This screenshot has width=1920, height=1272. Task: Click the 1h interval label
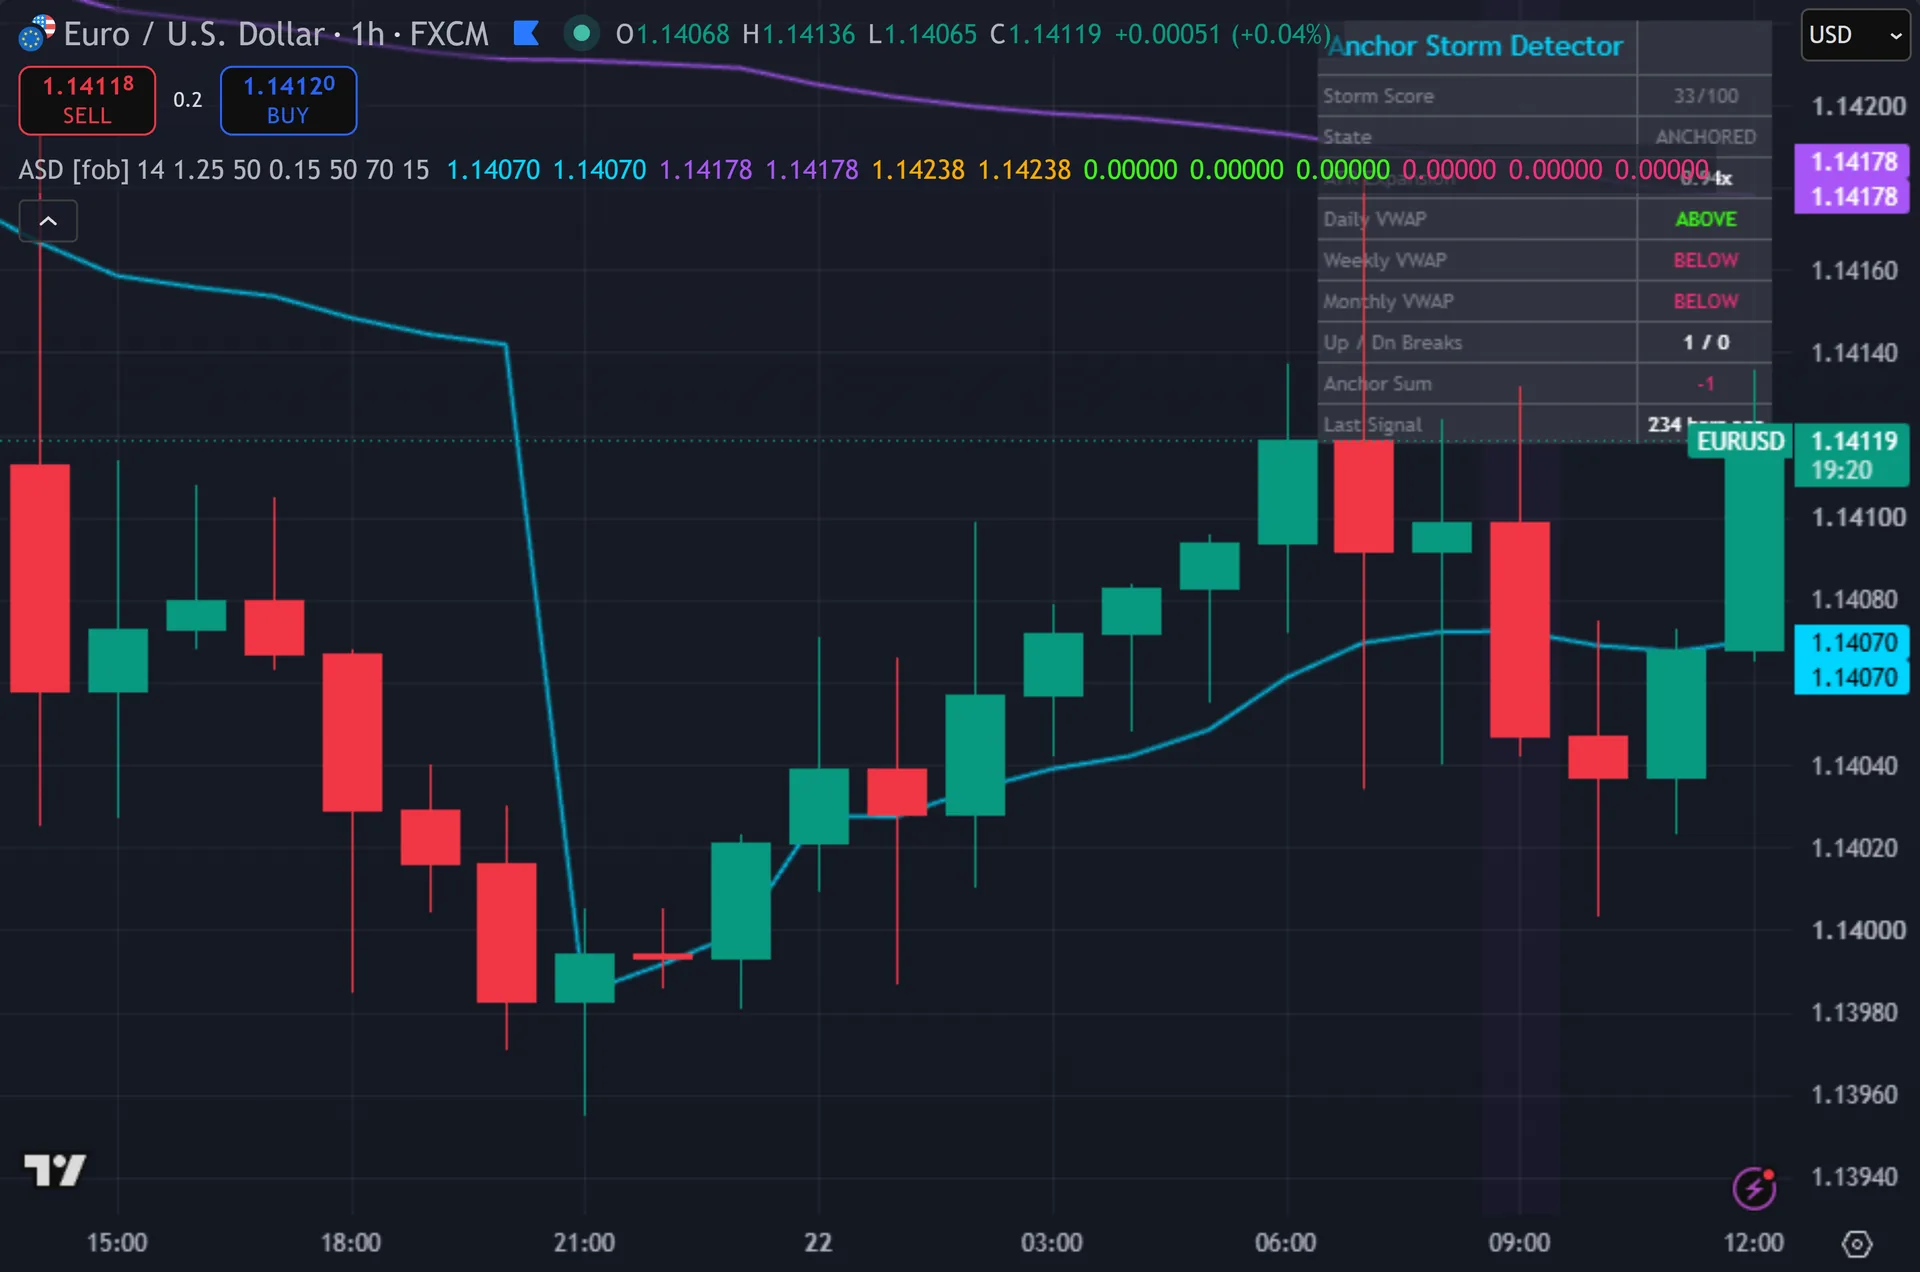(368, 34)
